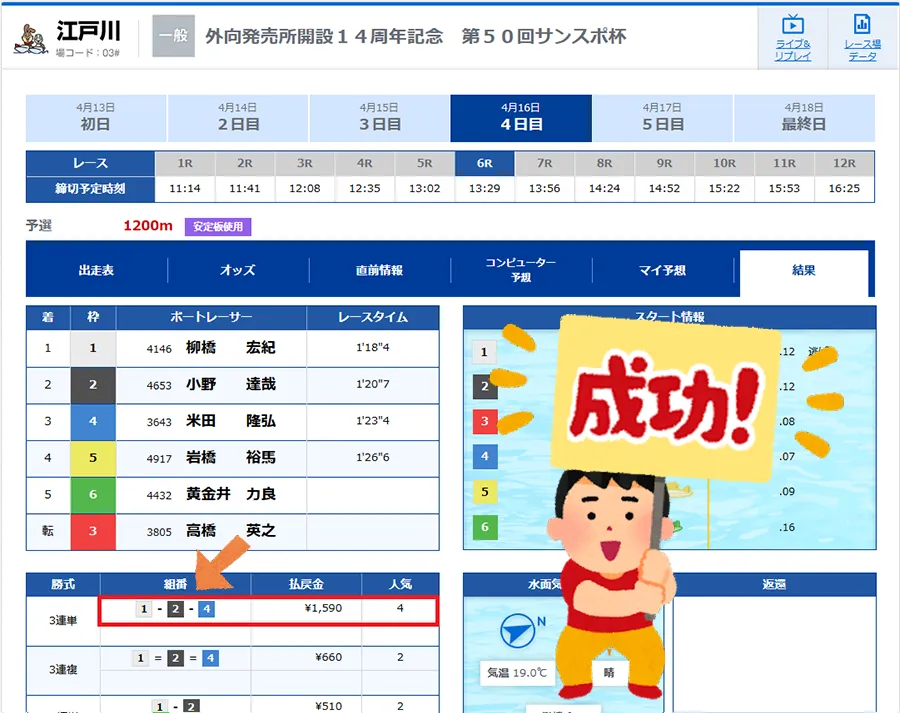Open the 直前情報 tab
Screen dimensions: 900x713
(379, 270)
